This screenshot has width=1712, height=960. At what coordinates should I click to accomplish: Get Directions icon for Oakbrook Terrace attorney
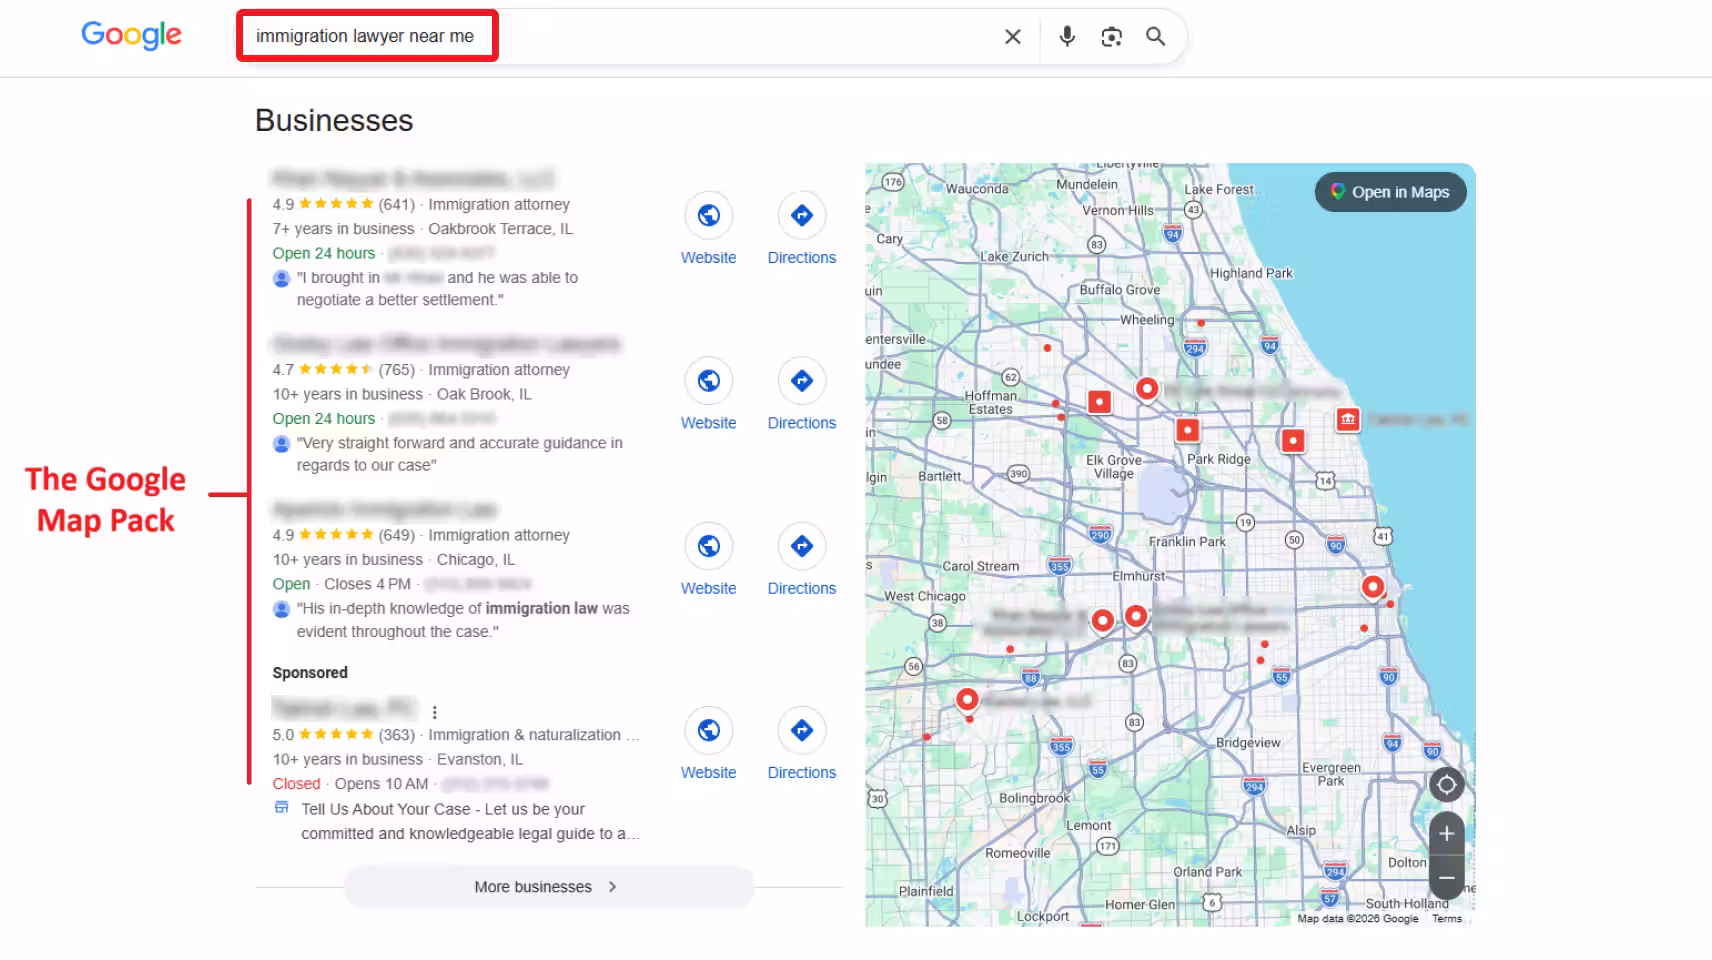(x=802, y=215)
